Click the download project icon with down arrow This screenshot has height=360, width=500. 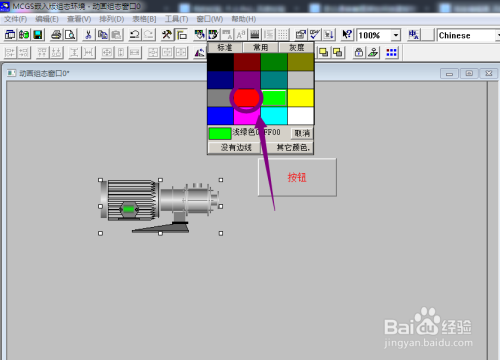click(329, 35)
